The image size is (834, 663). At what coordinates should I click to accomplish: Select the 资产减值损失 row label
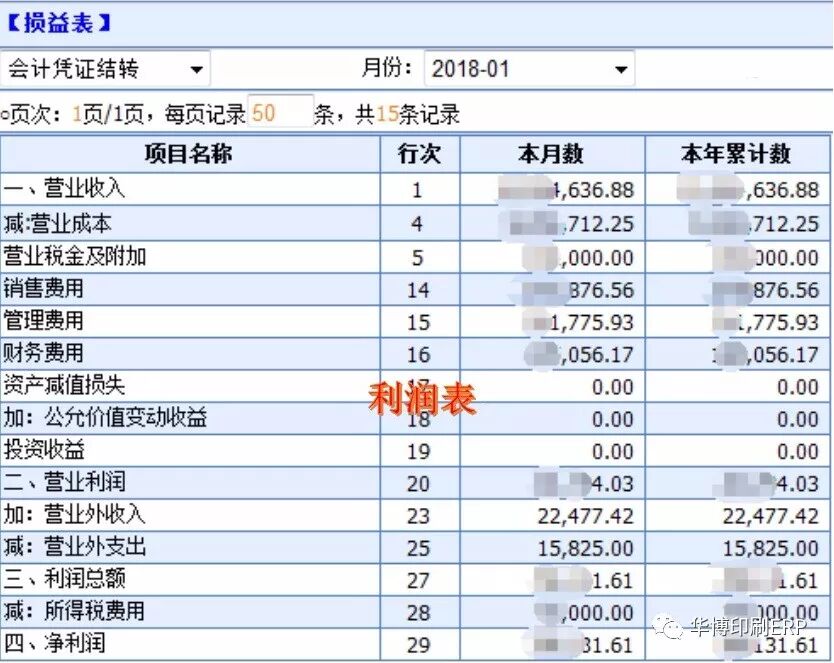(x=64, y=385)
